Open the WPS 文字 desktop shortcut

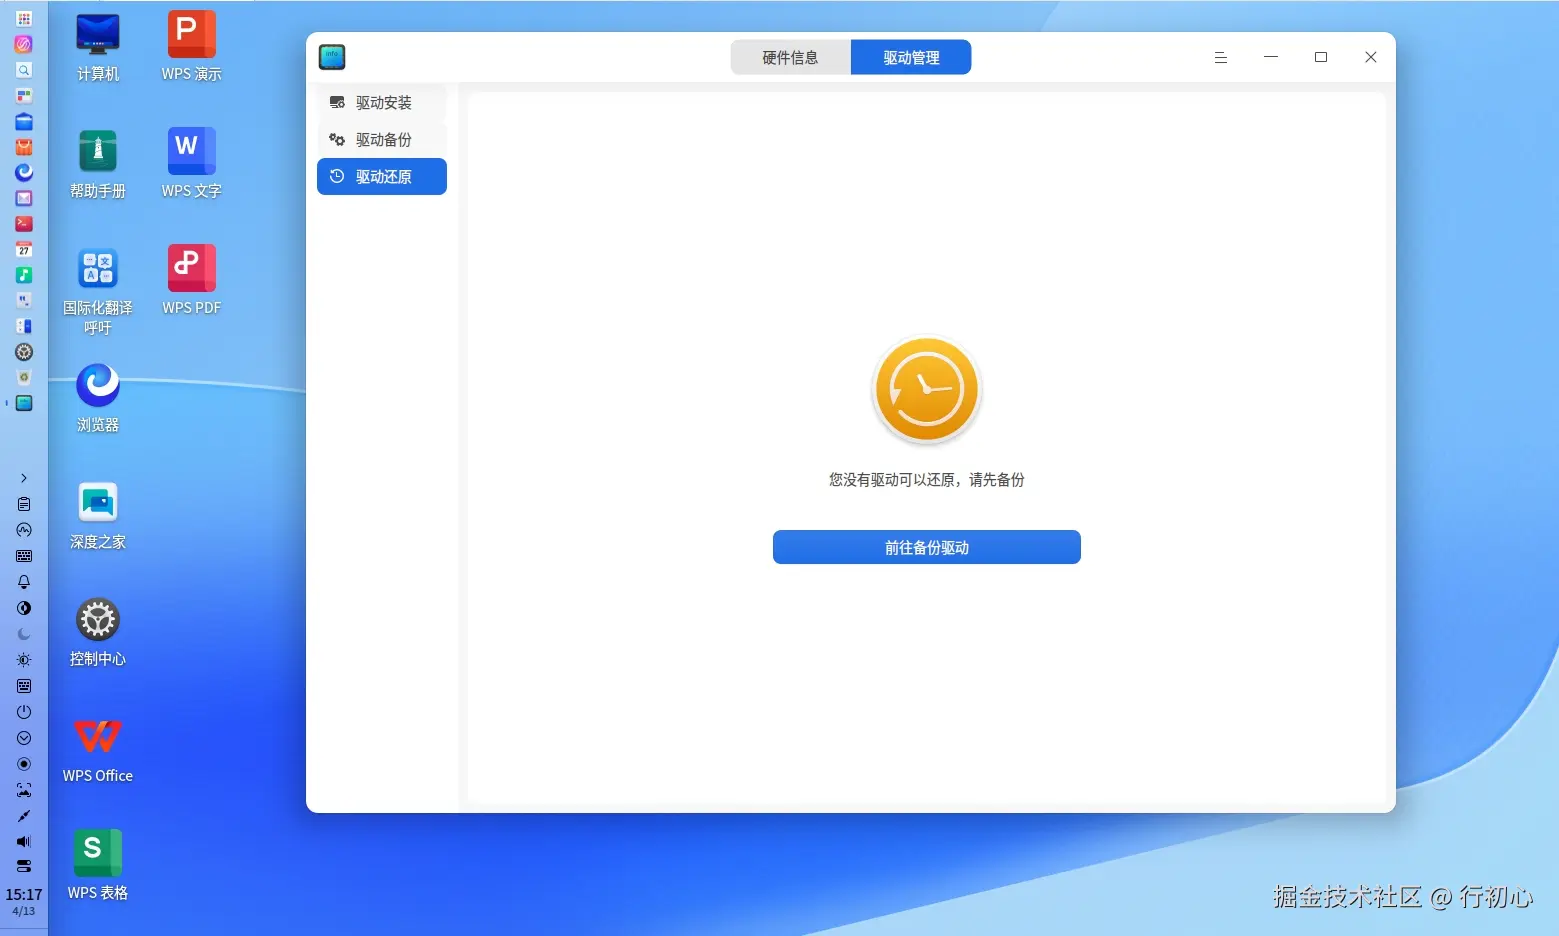tap(191, 164)
